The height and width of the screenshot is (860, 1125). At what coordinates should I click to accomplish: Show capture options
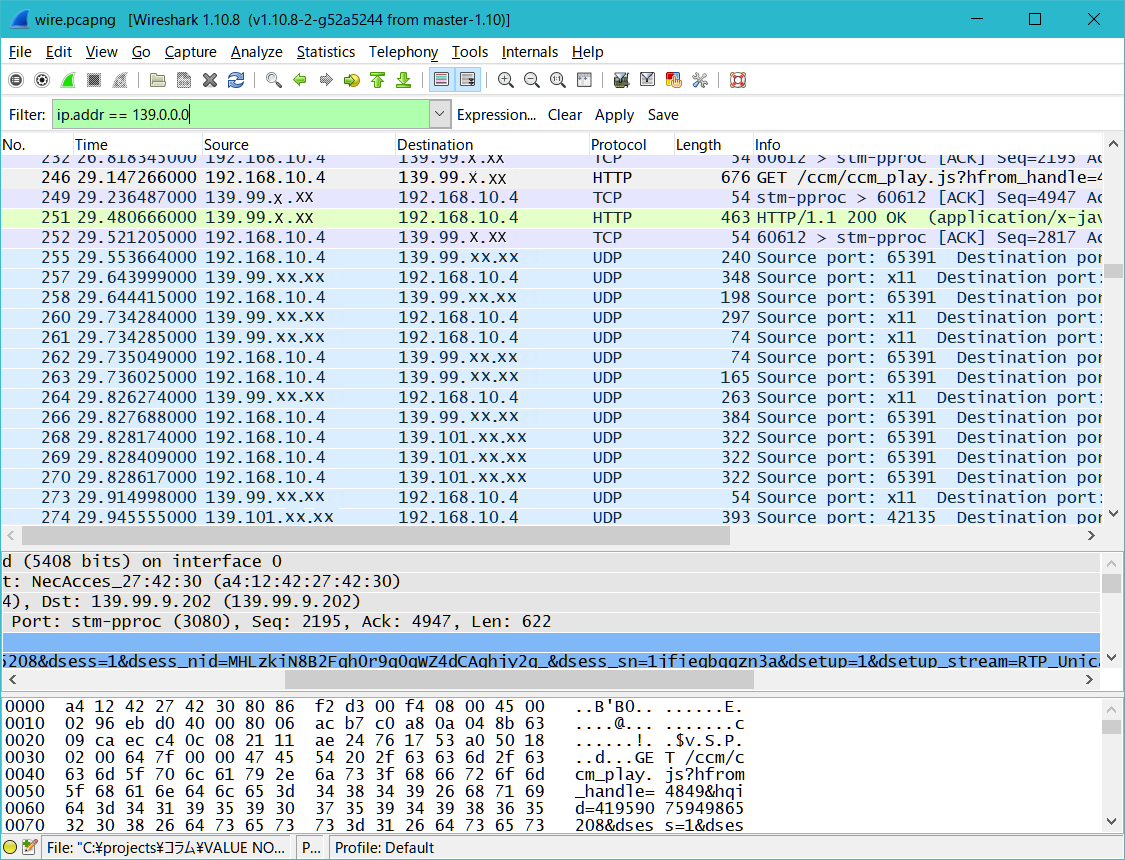coord(42,80)
